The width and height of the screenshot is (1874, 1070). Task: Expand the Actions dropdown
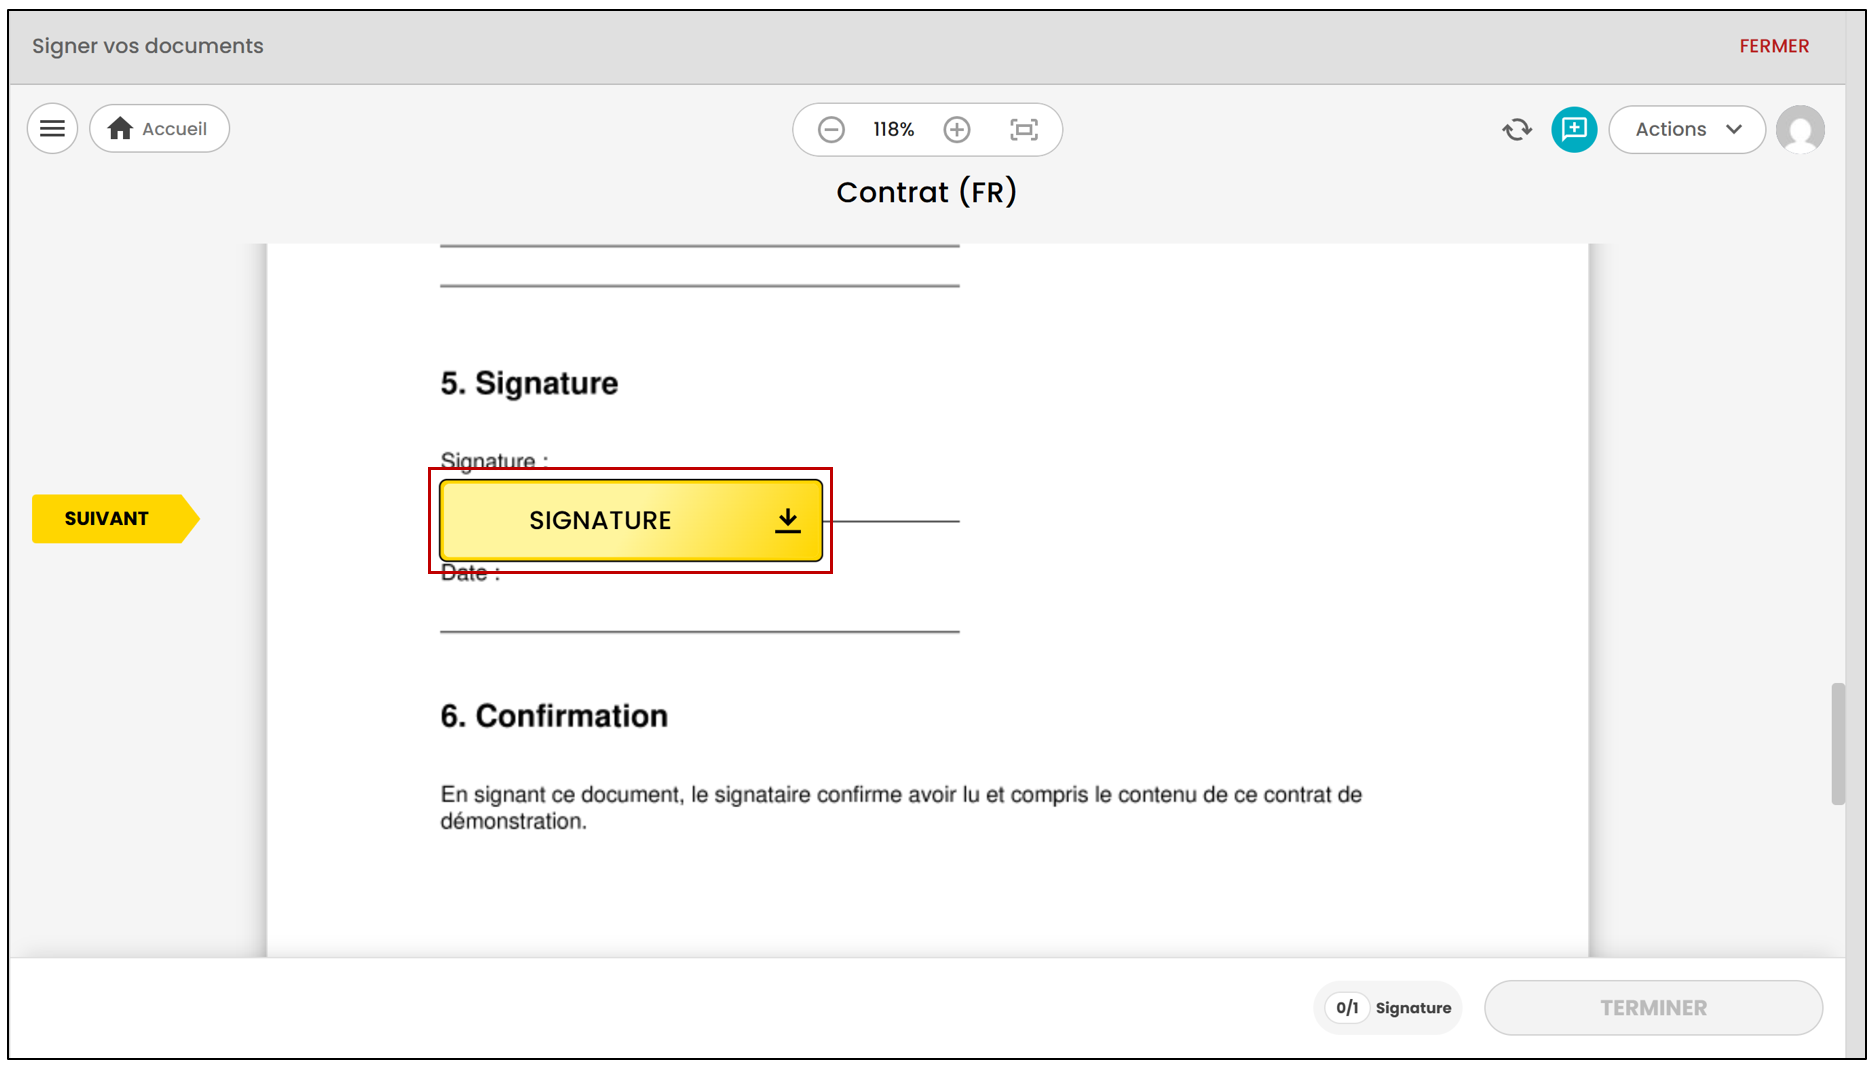tap(1687, 130)
